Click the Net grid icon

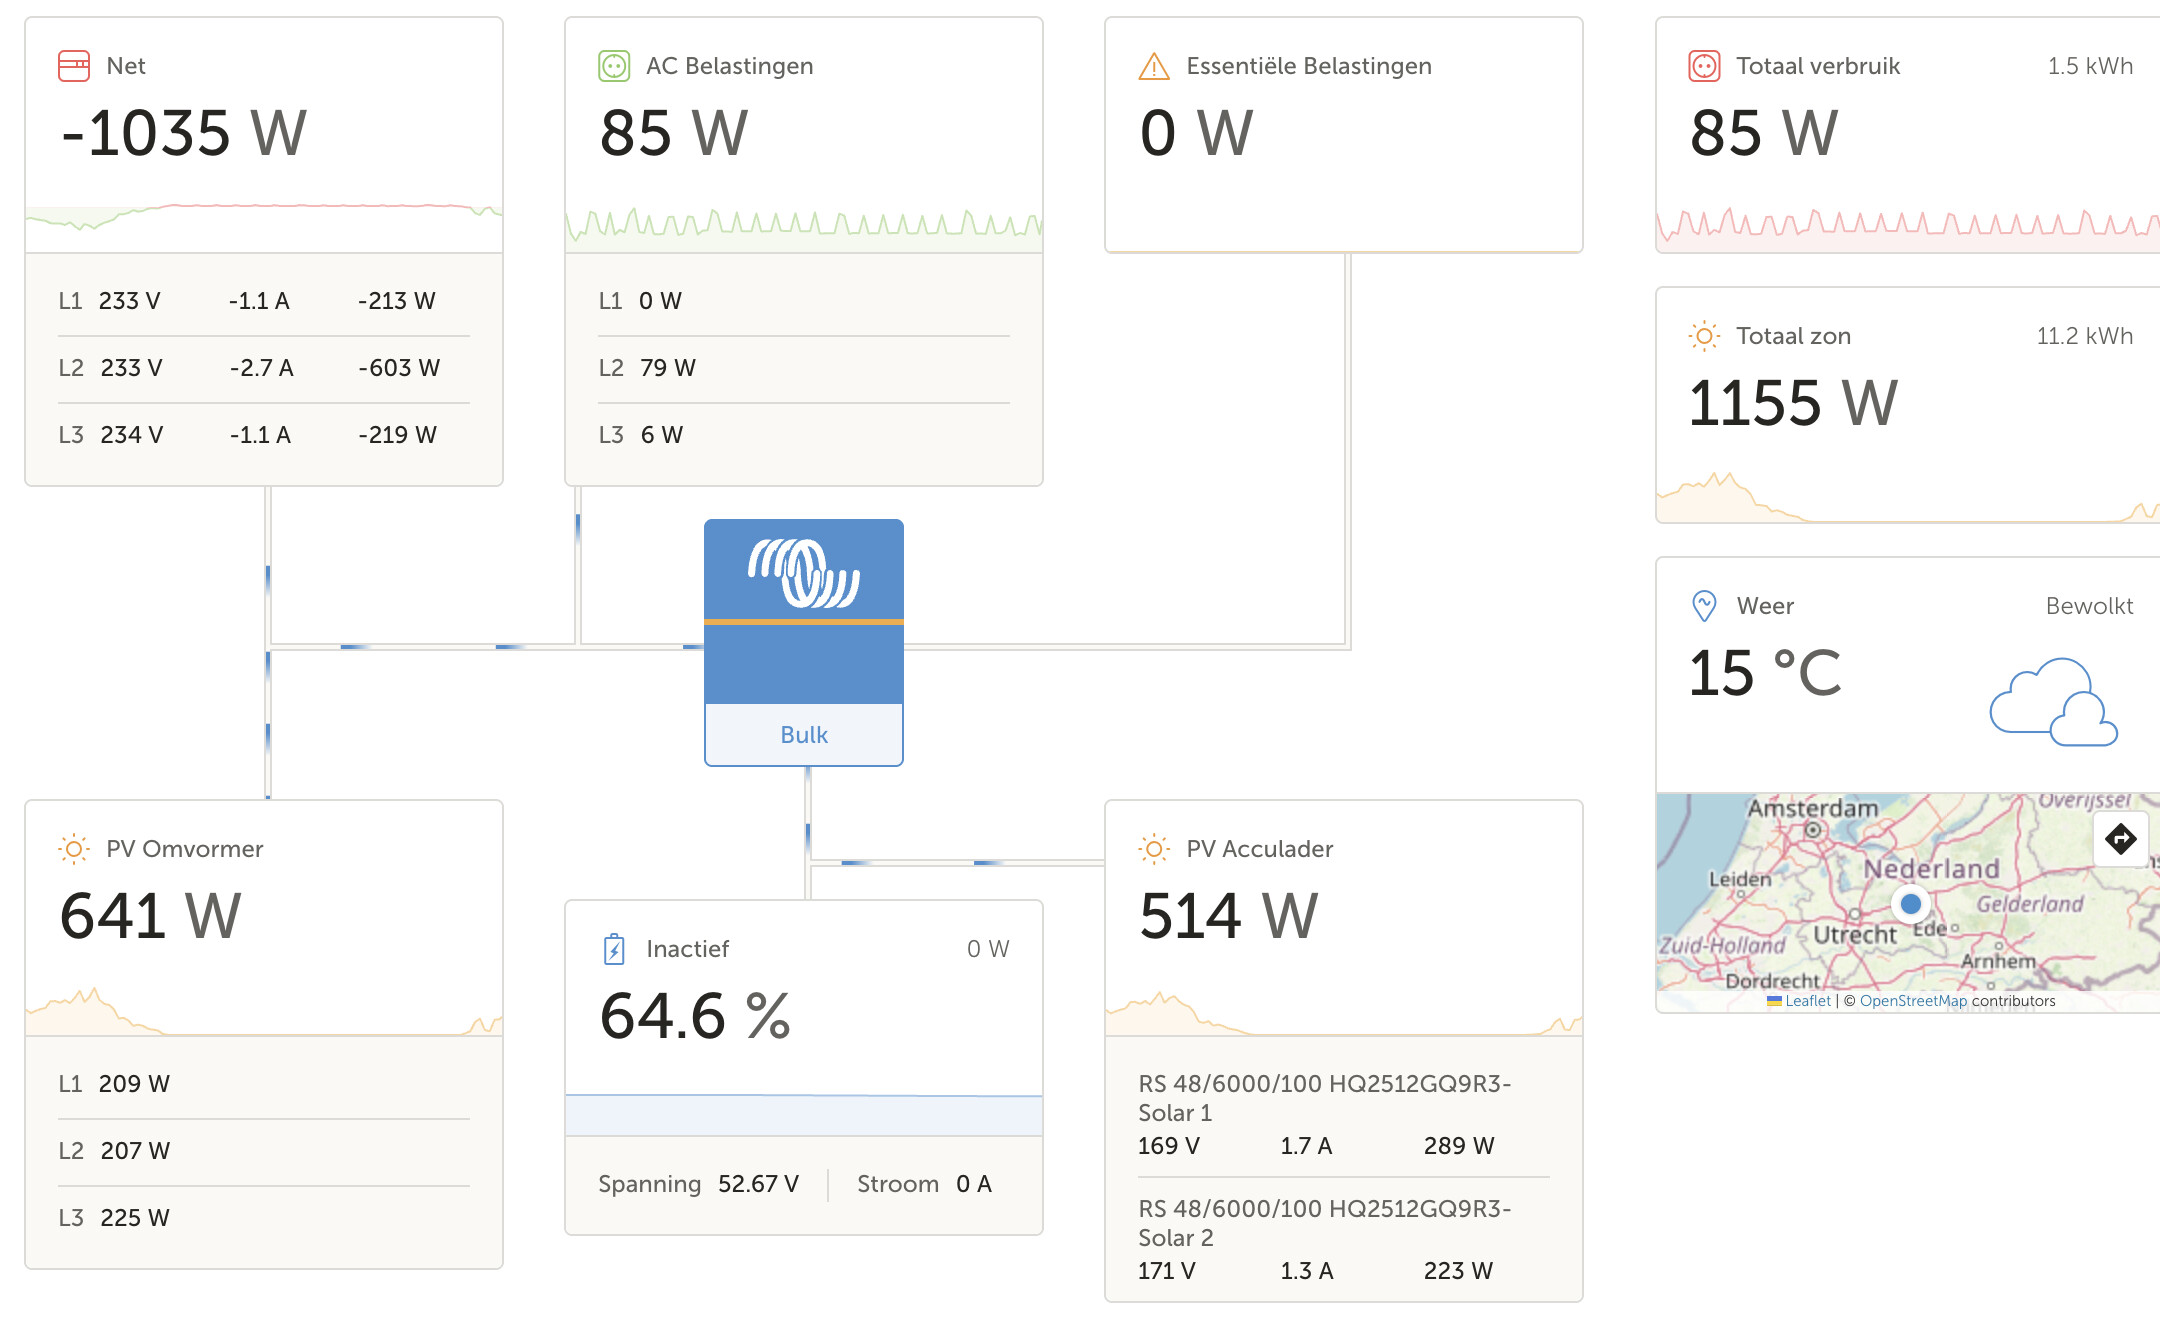click(x=74, y=66)
